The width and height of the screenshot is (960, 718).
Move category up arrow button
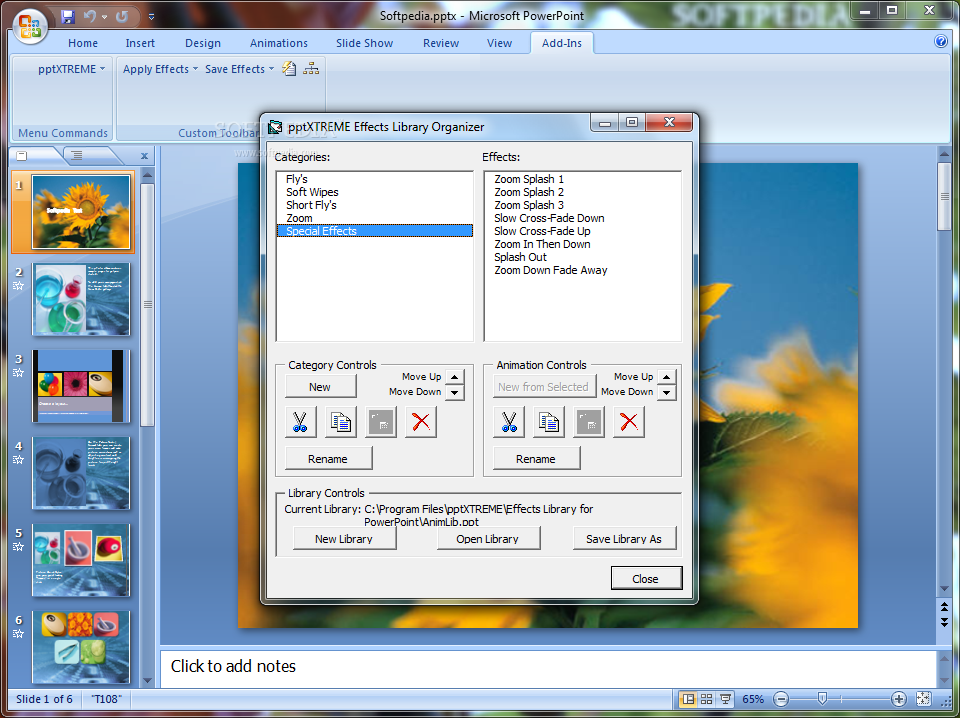tap(454, 377)
